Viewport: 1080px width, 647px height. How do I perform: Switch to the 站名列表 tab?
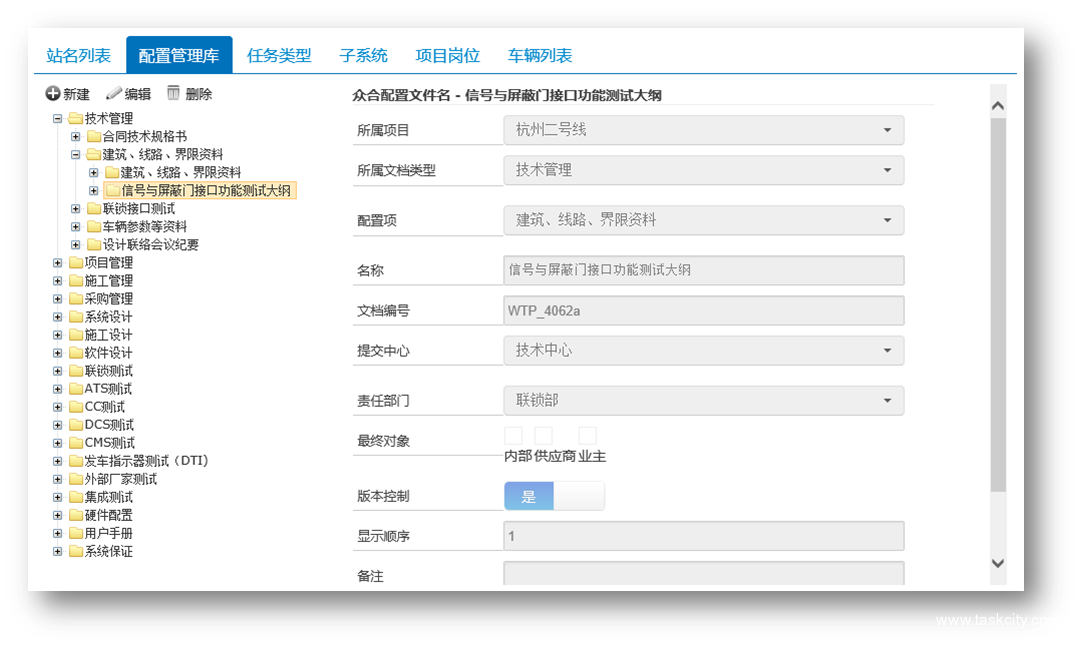(x=78, y=56)
